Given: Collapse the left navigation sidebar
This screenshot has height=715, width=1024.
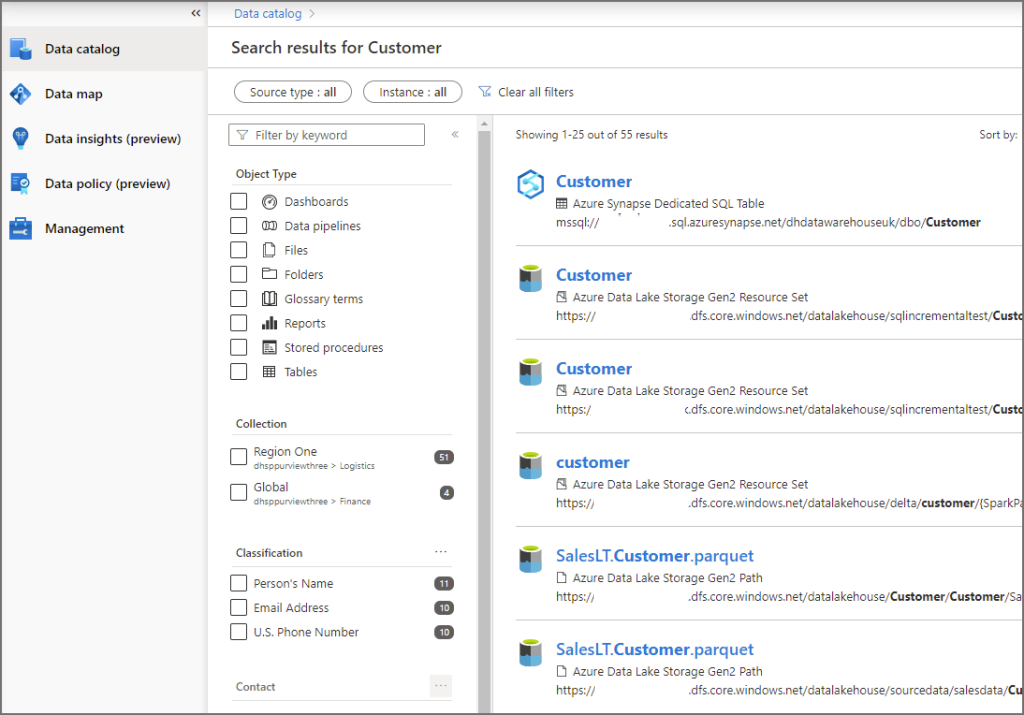Looking at the screenshot, I should 196,13.
